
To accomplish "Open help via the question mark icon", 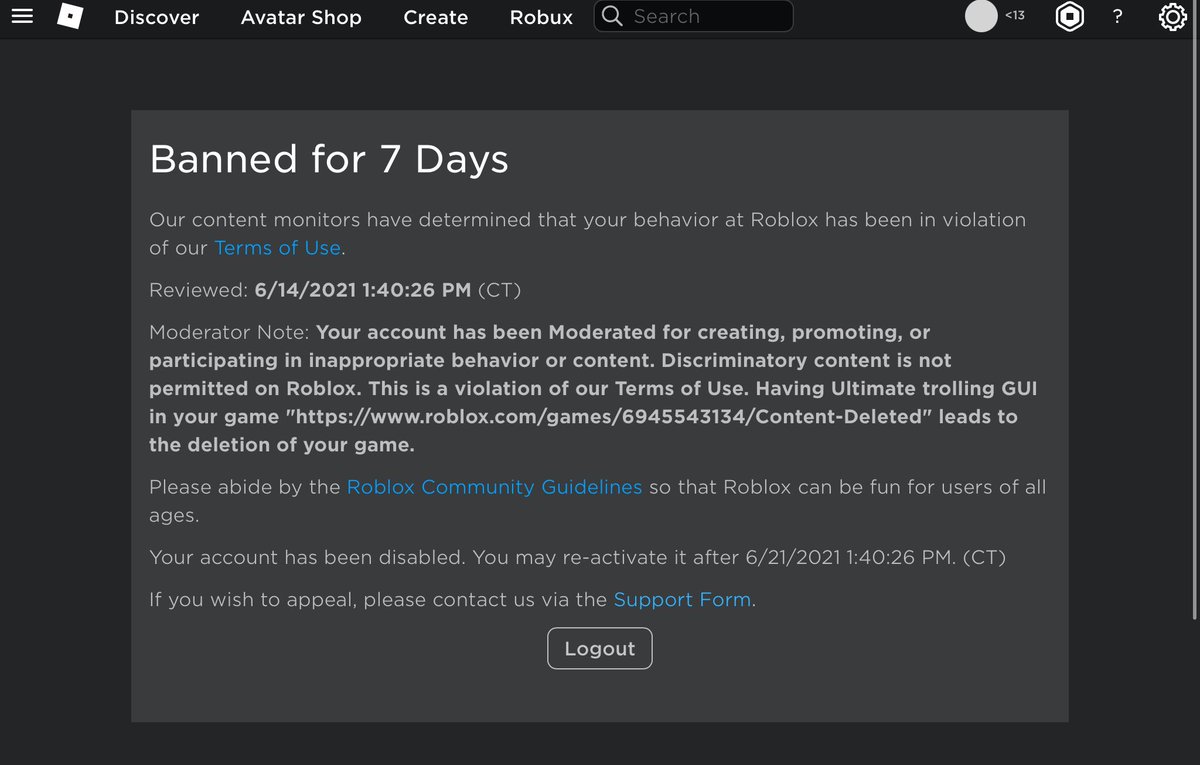I will pos(1117,16).
